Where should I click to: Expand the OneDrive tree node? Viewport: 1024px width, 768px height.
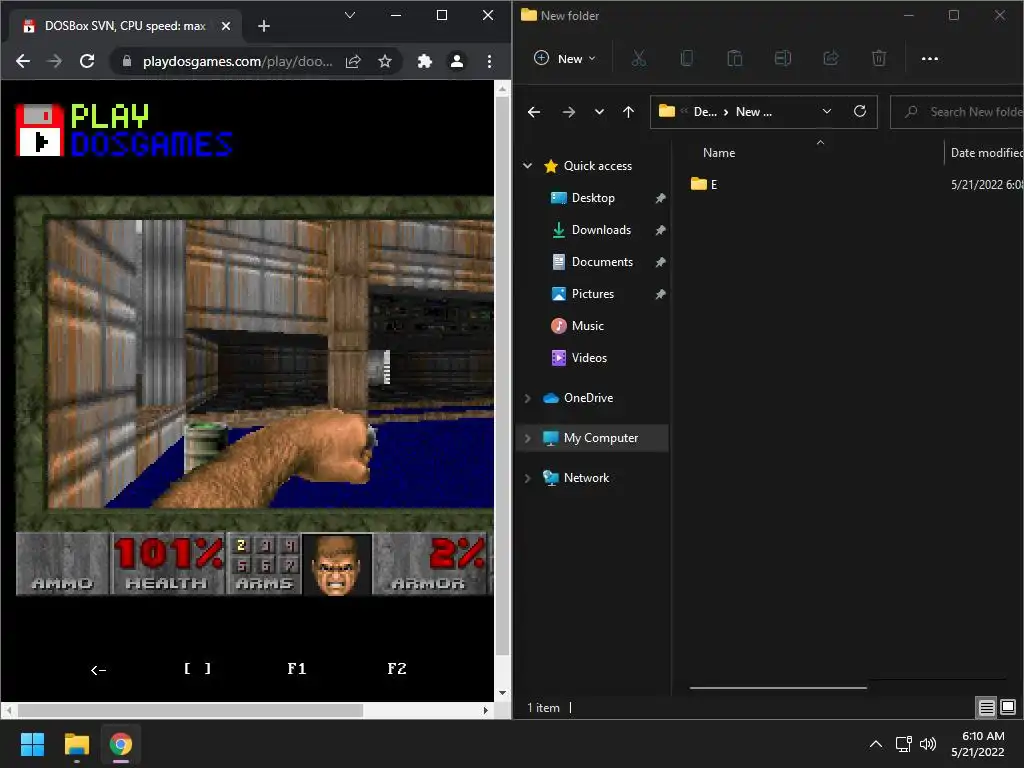[528, 398]
